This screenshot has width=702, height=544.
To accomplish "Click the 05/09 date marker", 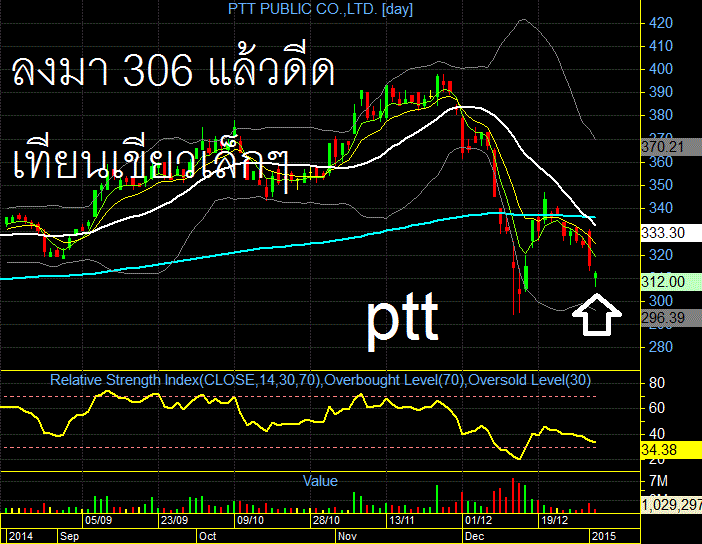I will click(98, 521).
